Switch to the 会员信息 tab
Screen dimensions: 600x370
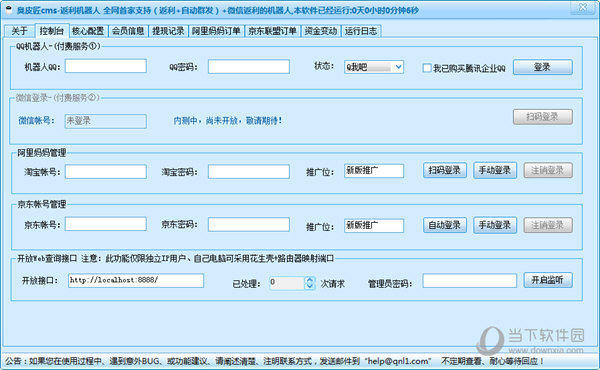coord(128,31)
